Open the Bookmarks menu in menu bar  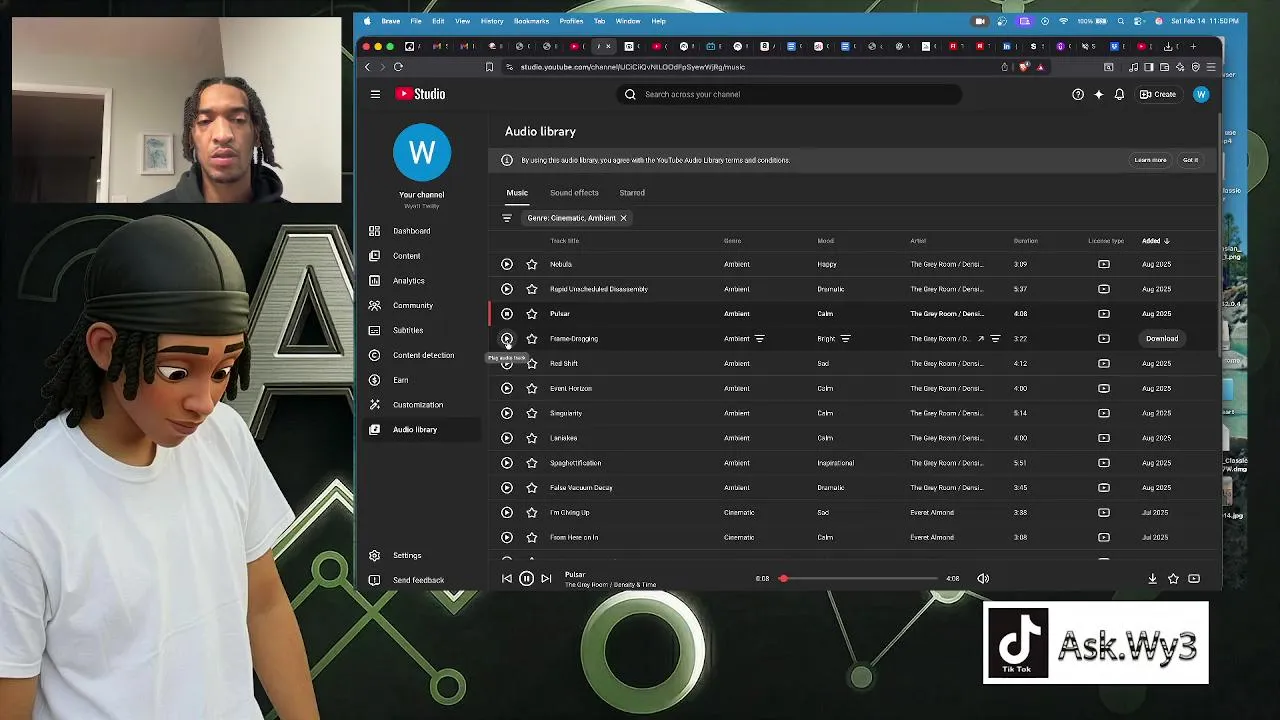point(531,21)
